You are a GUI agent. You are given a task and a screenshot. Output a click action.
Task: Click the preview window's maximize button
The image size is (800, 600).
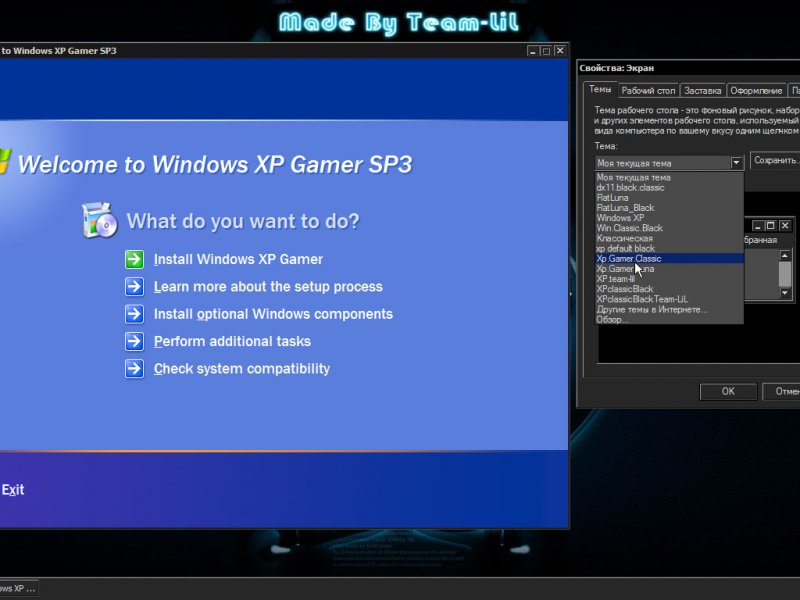tap(771, 226)
